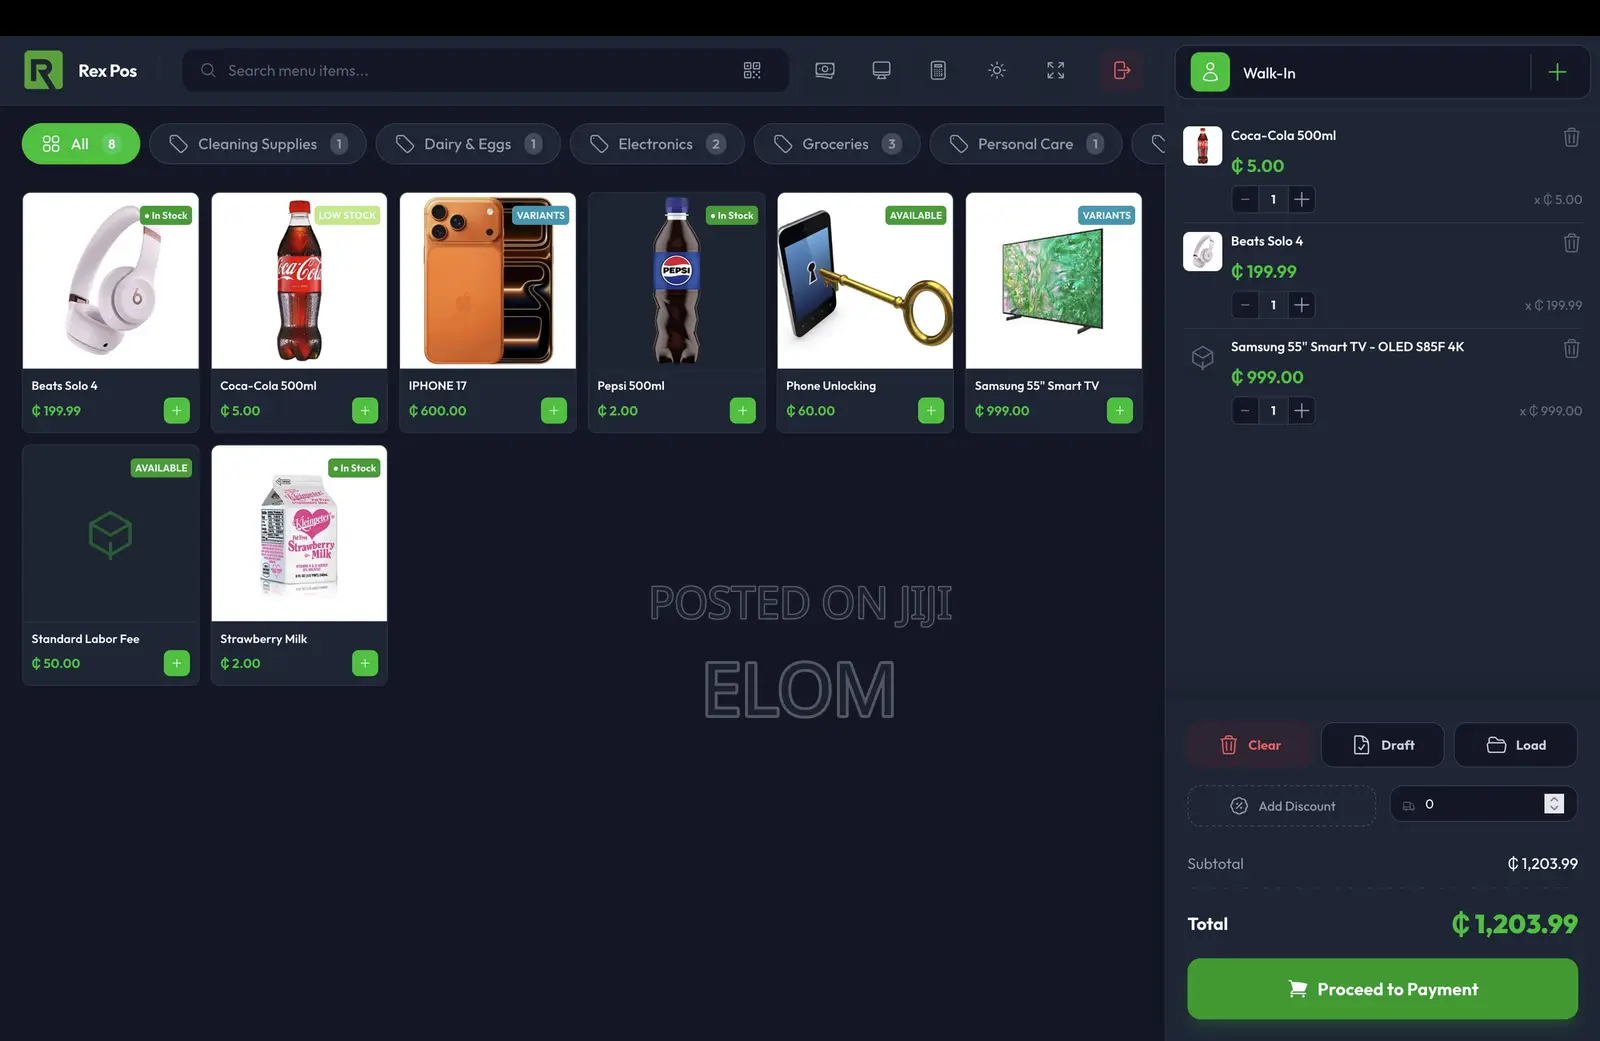The width and height of the screenshot is (1600, 1041).
Task: Remove Samsung 55" Smart TV from cart
Action: (1572, 349)
